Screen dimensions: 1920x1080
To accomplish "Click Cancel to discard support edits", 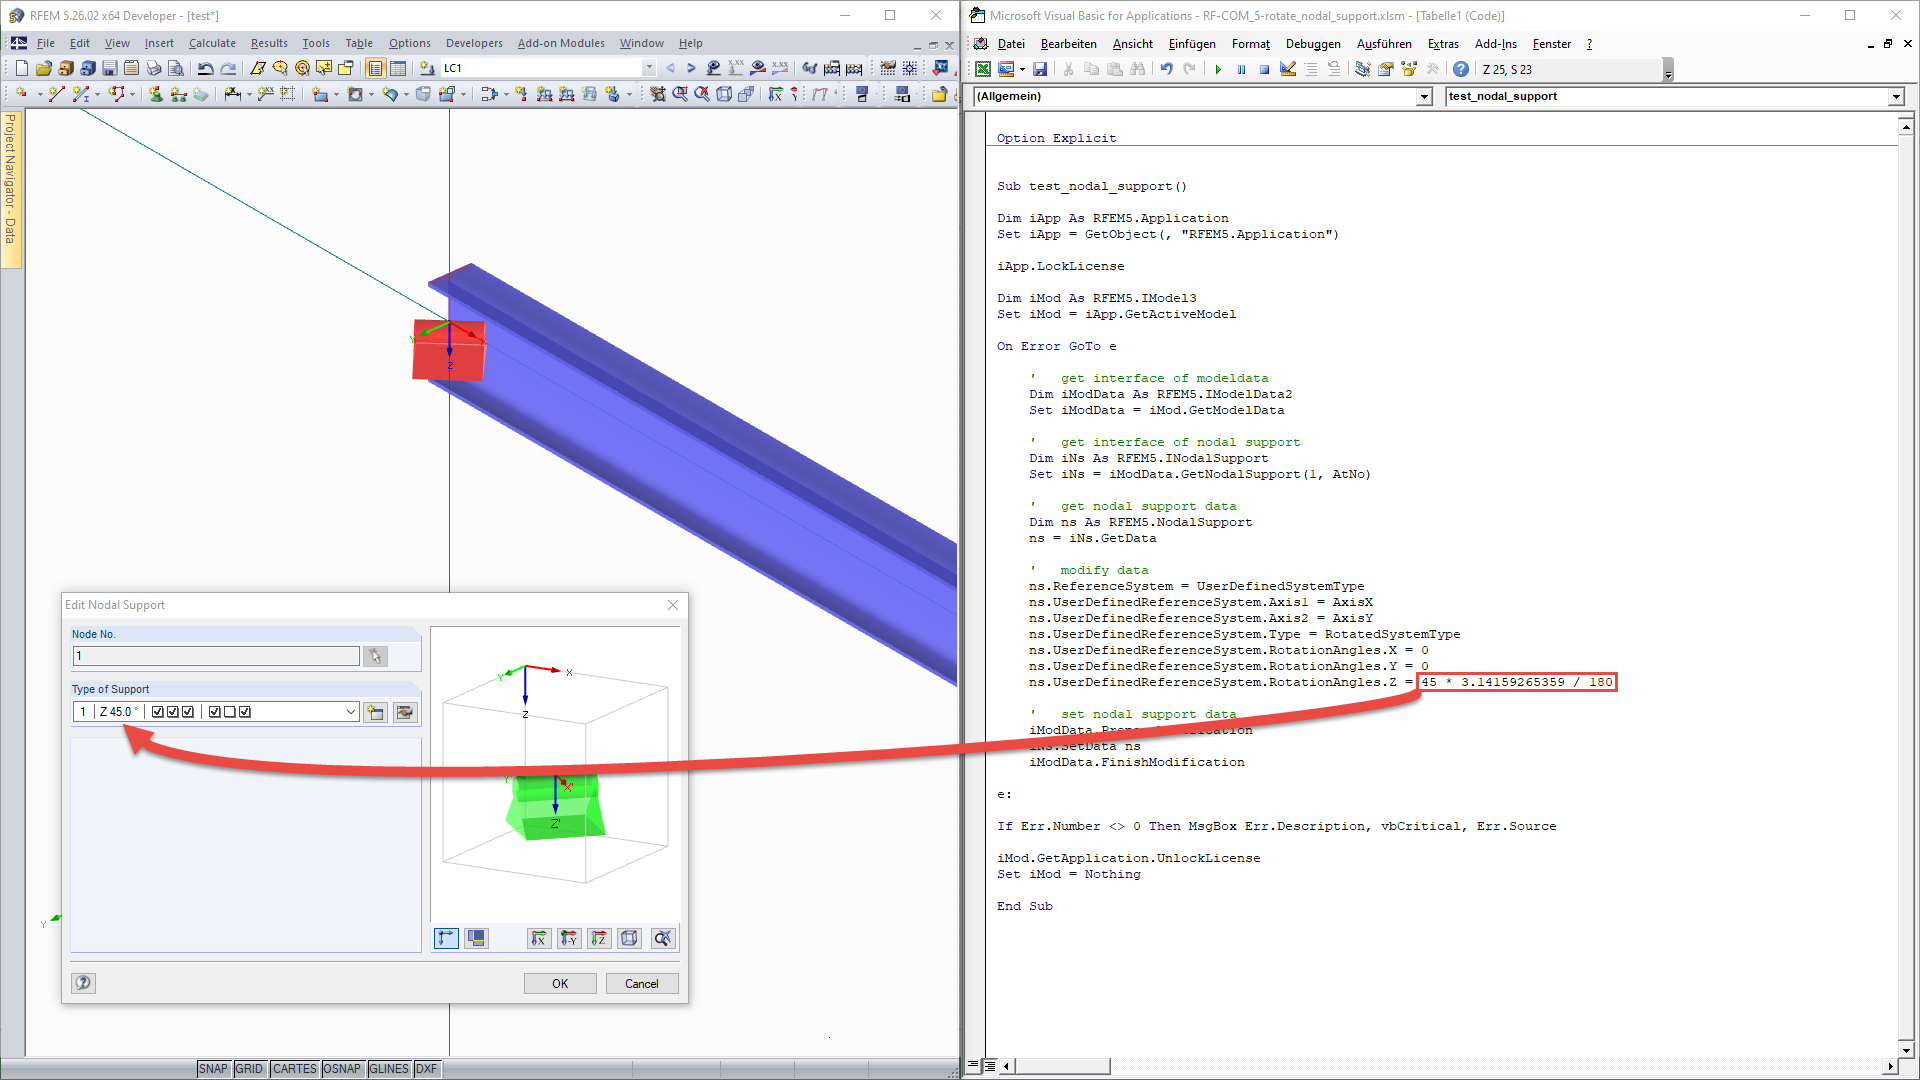I will tap(640, 982).
